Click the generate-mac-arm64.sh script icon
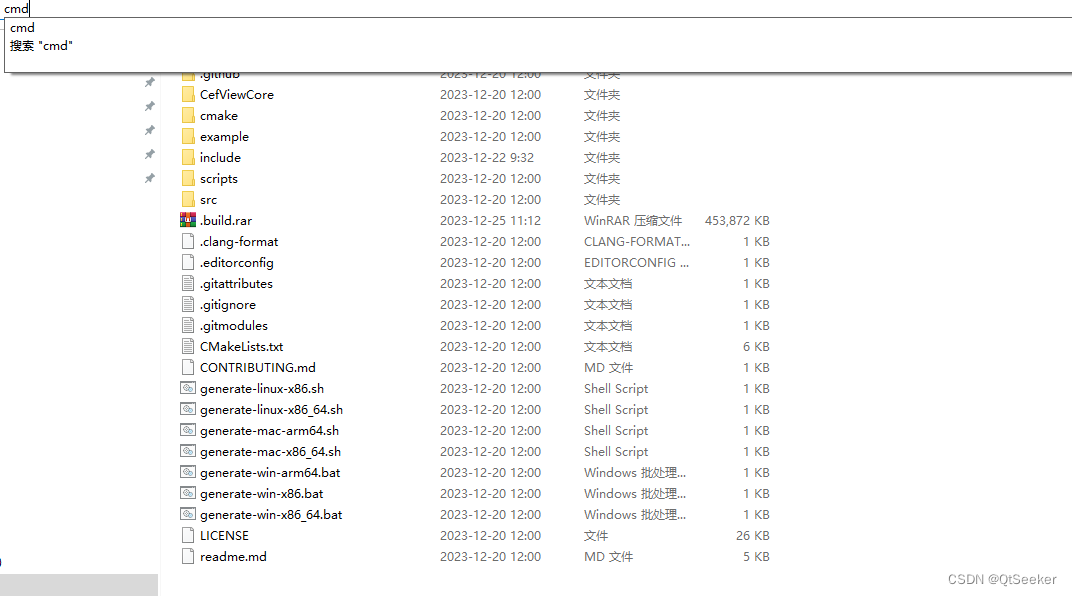This screenshot has width=1072, height=596. tap(188, 431)
